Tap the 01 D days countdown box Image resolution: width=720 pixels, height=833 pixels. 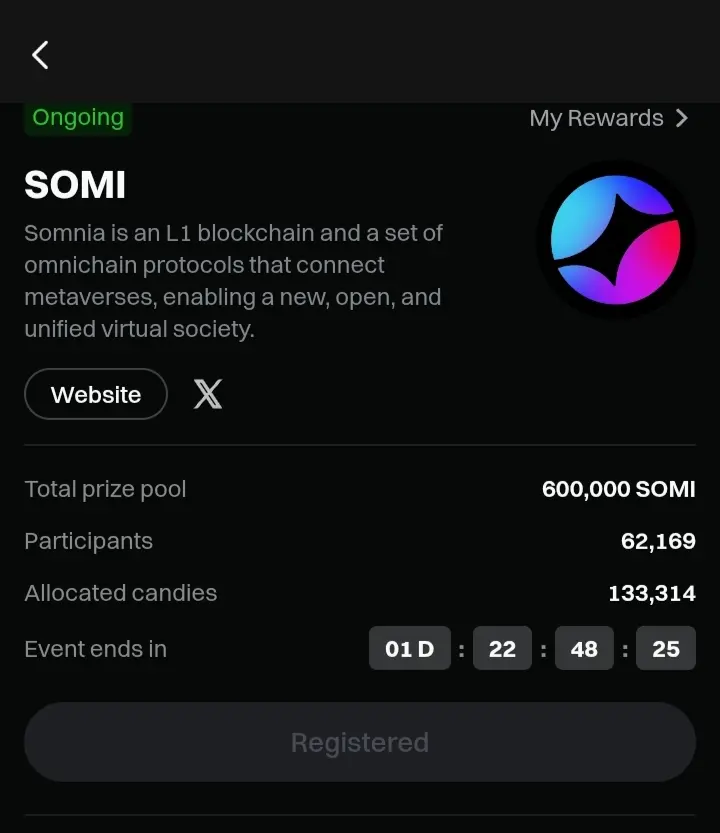click(410, 648)
